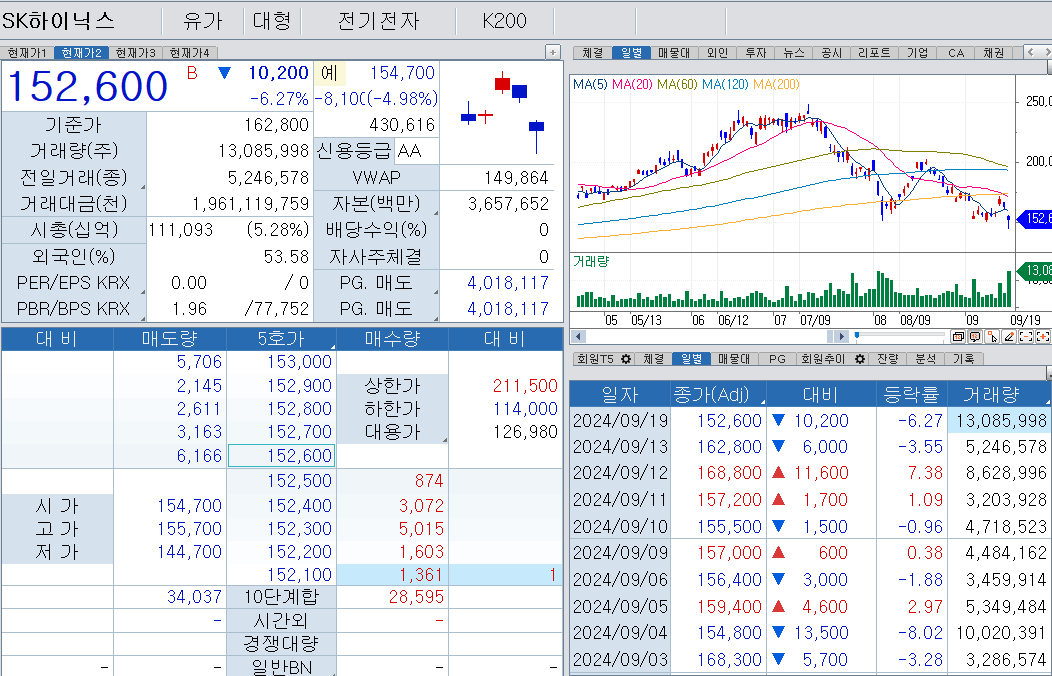Select the chart drawing pencil tool
The image size is (1052, 676).
(1009, 336)
